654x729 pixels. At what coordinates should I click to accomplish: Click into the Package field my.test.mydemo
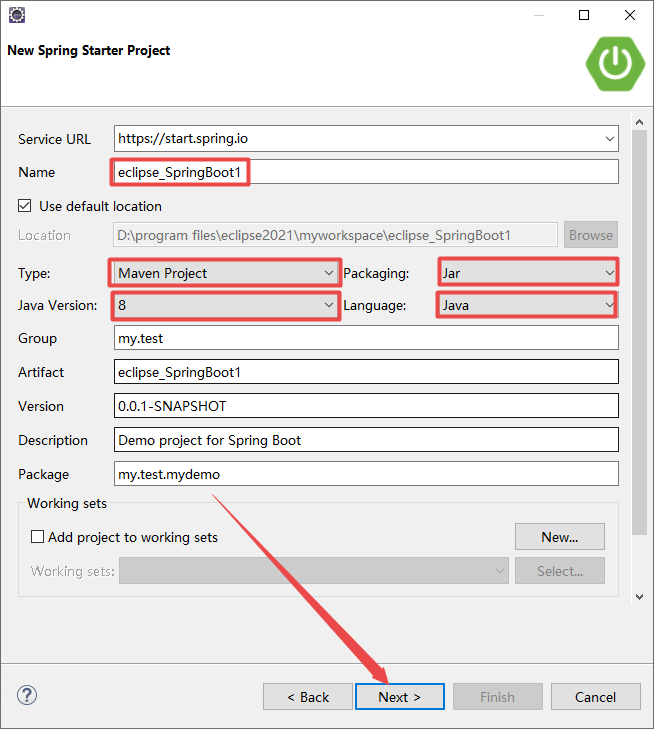point(366,474)
